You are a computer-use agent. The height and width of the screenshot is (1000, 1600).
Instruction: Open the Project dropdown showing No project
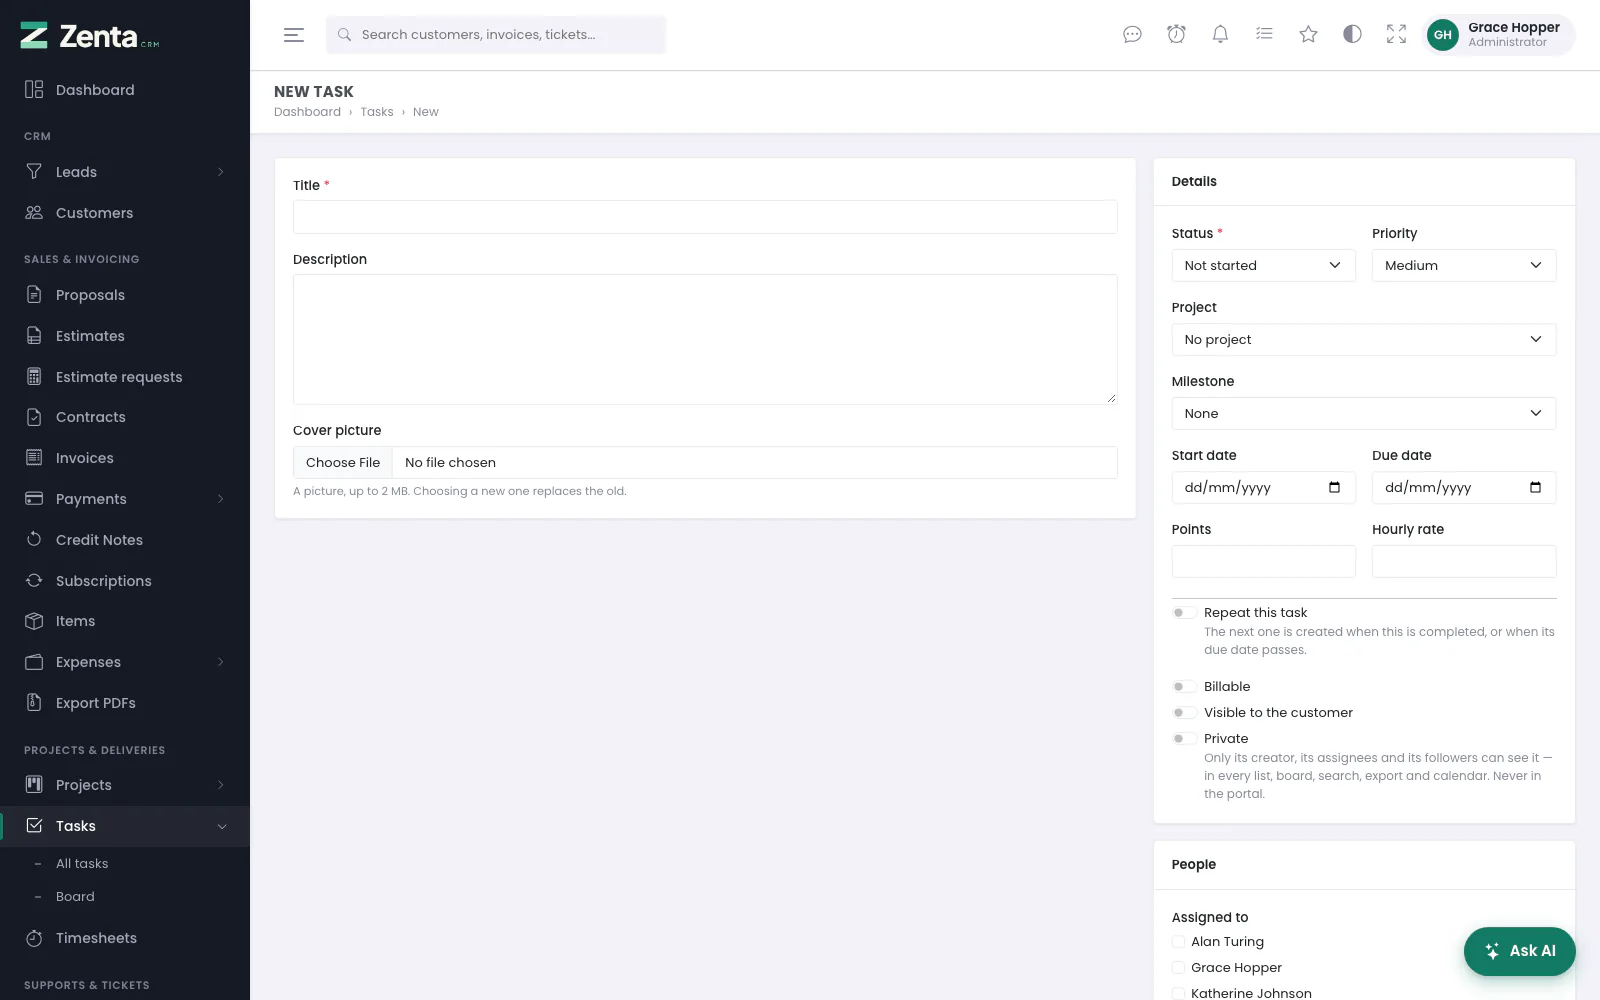[x=1364, y=340]
